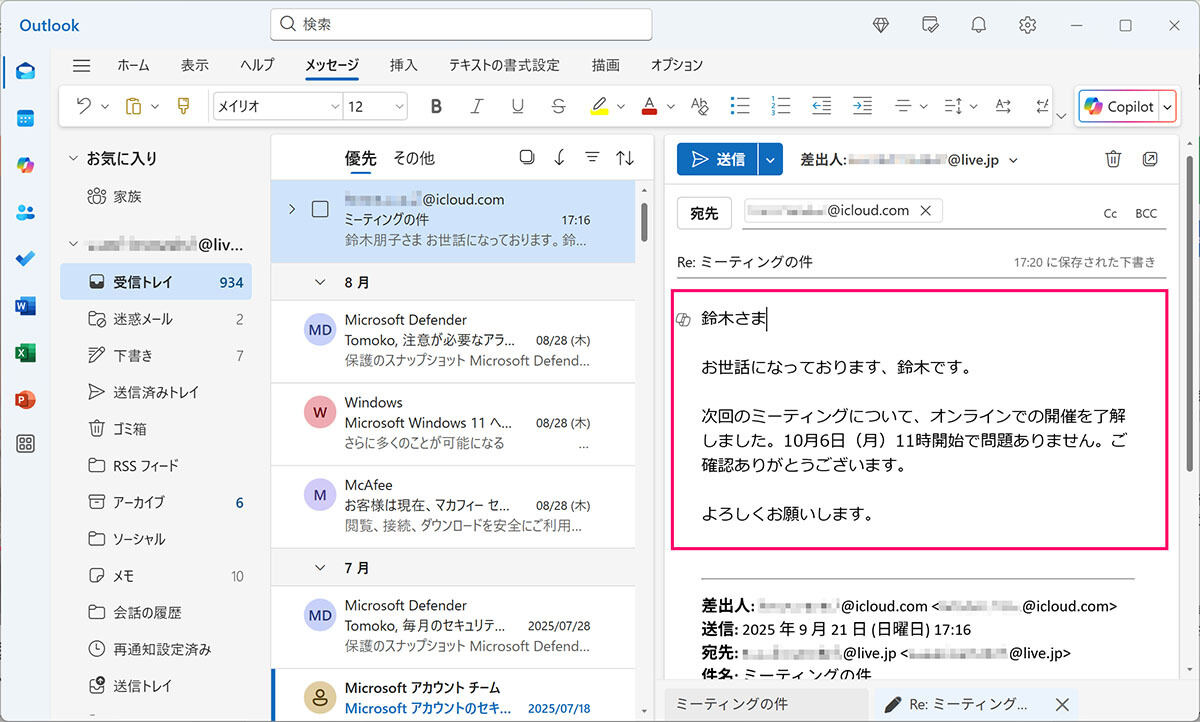Insert a bulleted list

740,106
